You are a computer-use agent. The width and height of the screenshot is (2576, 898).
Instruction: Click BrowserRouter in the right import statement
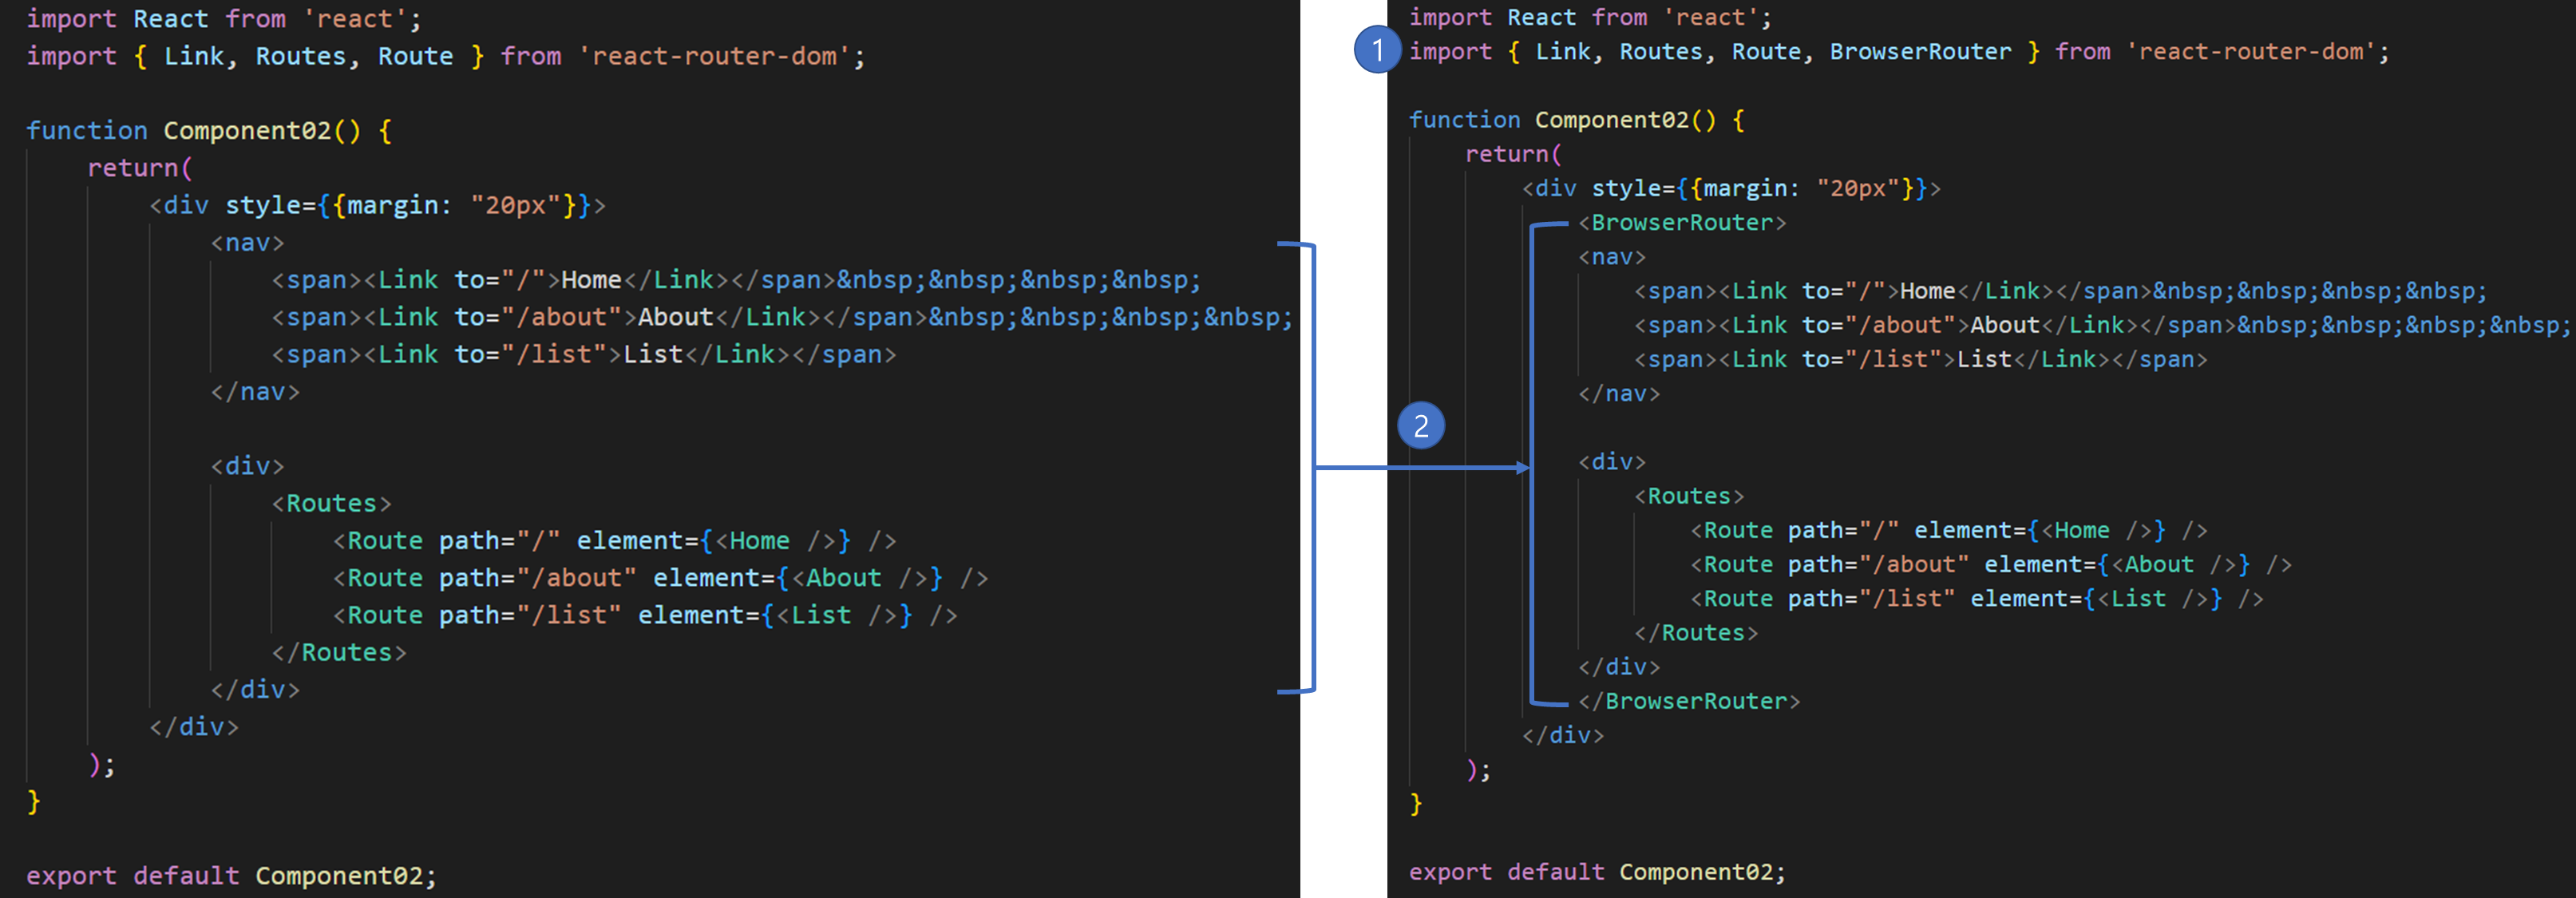coord(1920,52)
